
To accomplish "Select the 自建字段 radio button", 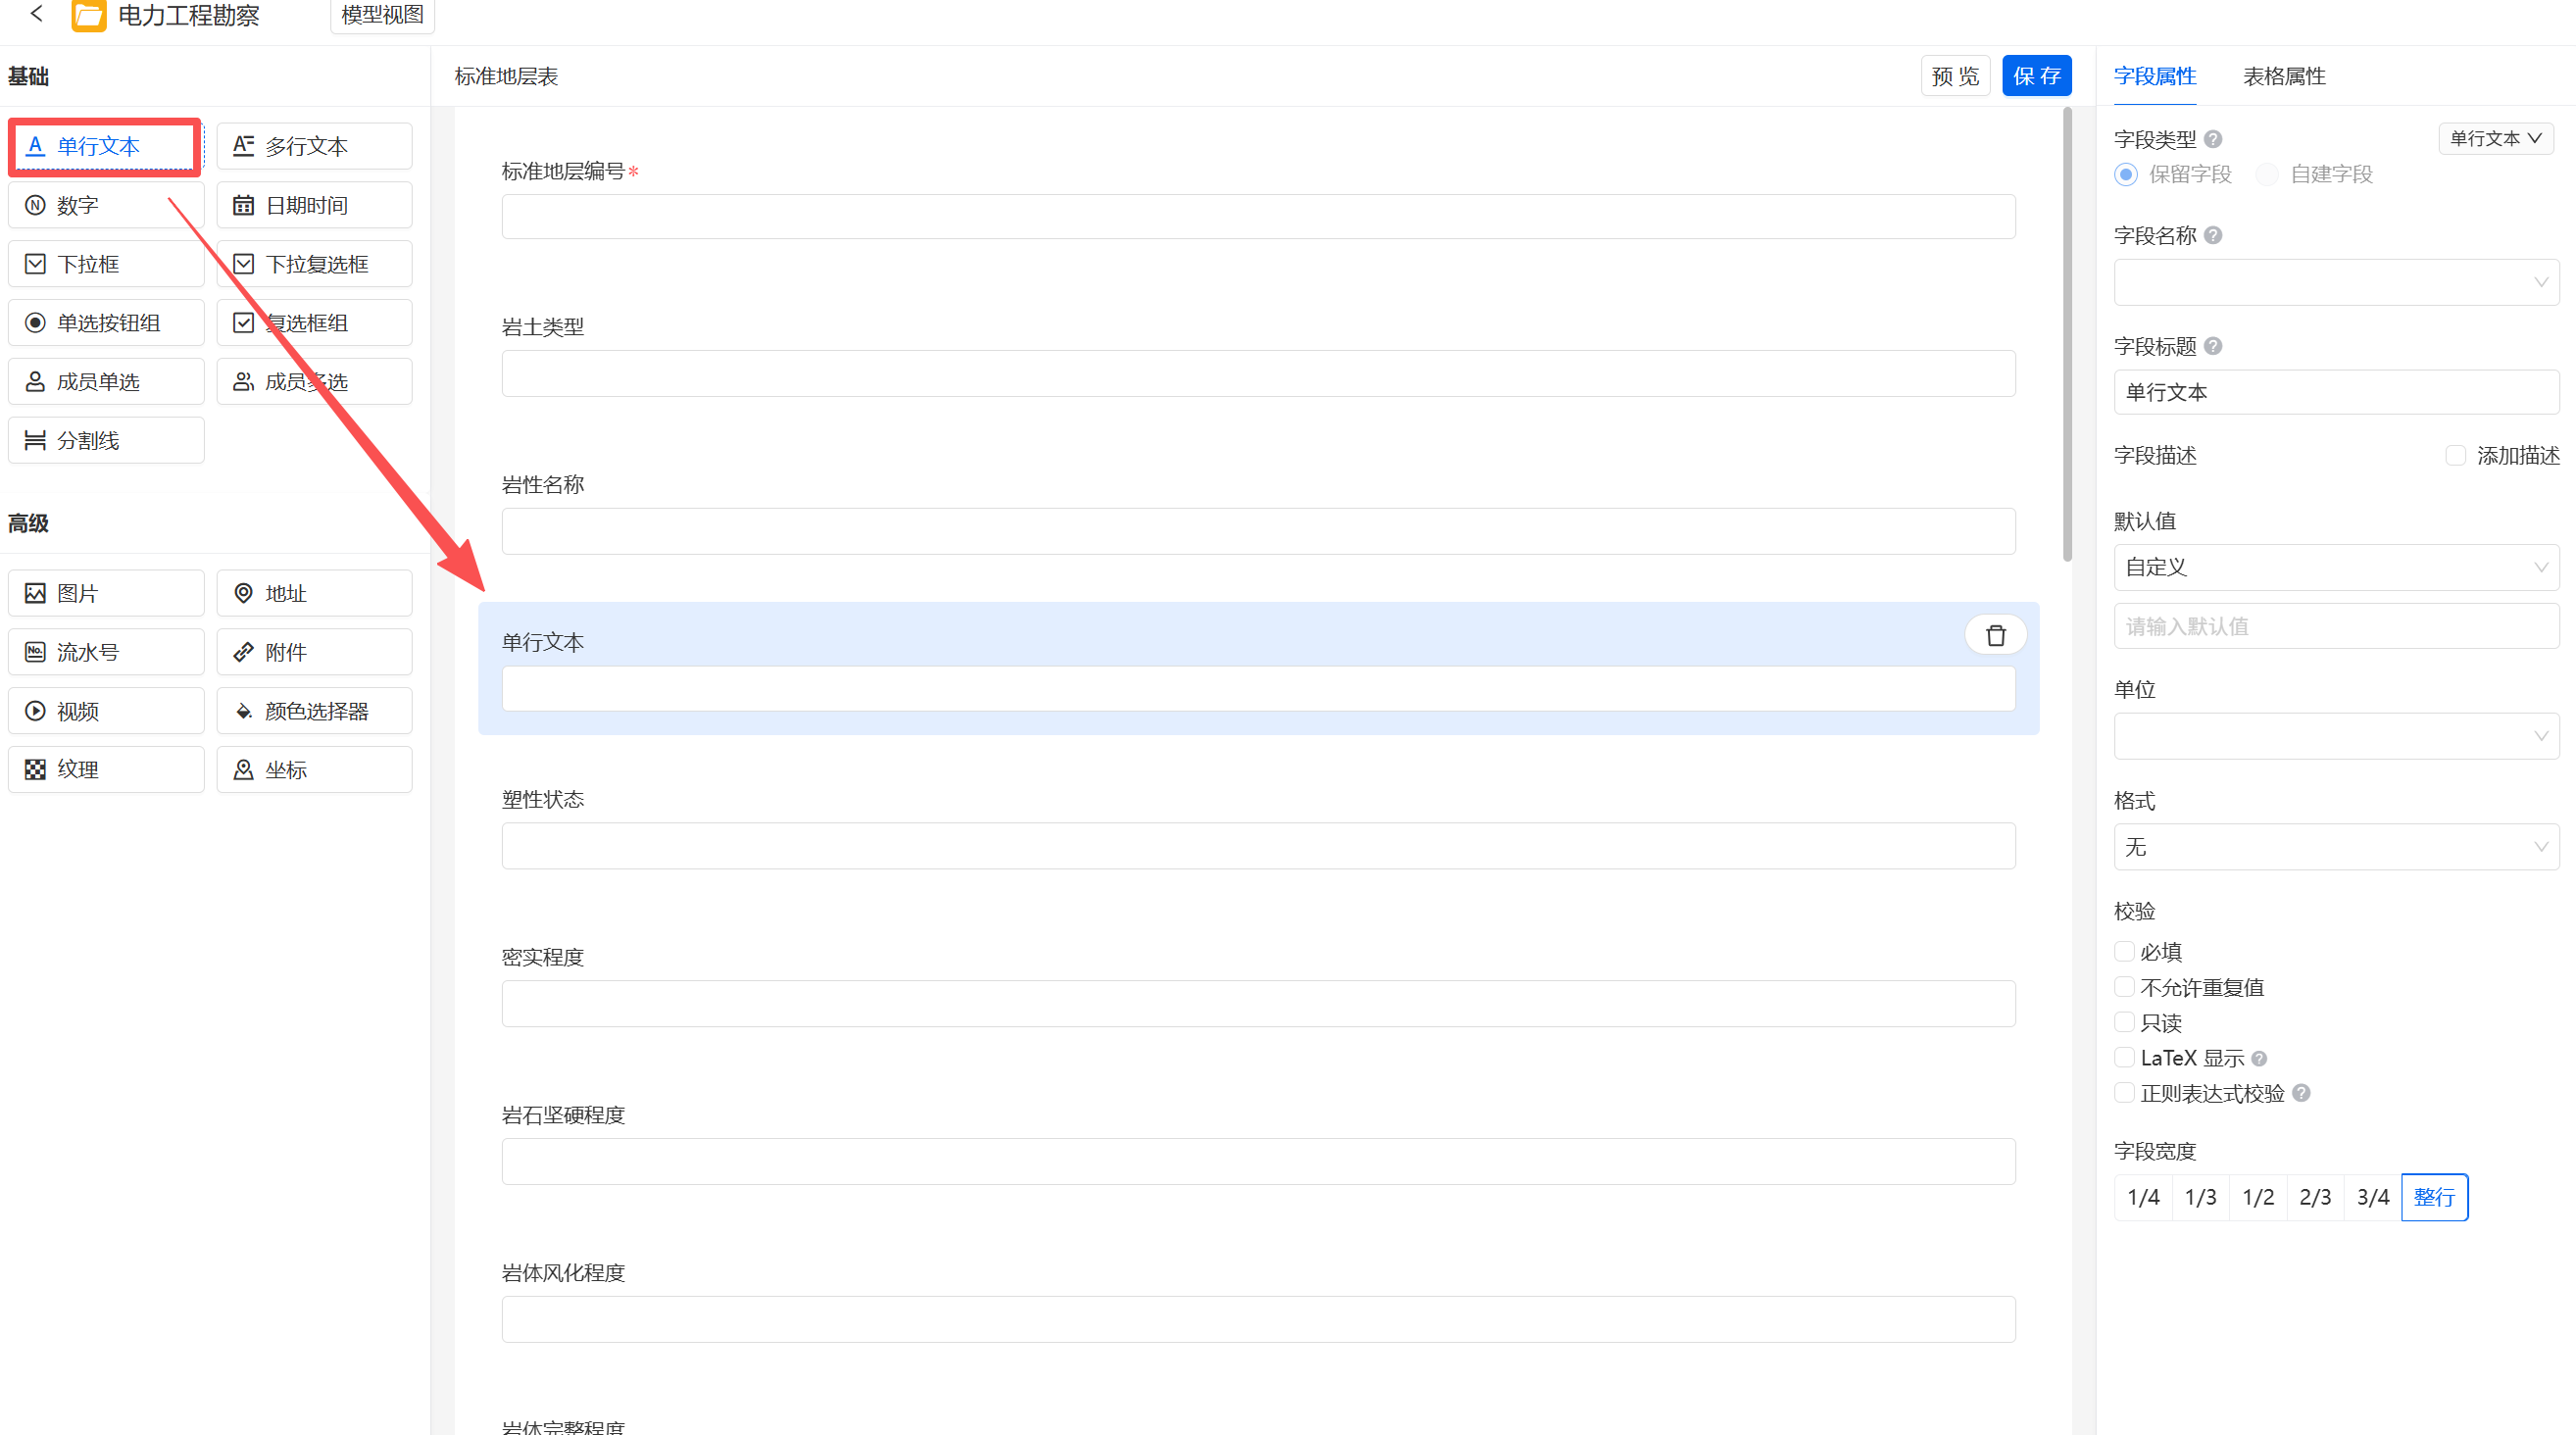I will (2267, 175).
